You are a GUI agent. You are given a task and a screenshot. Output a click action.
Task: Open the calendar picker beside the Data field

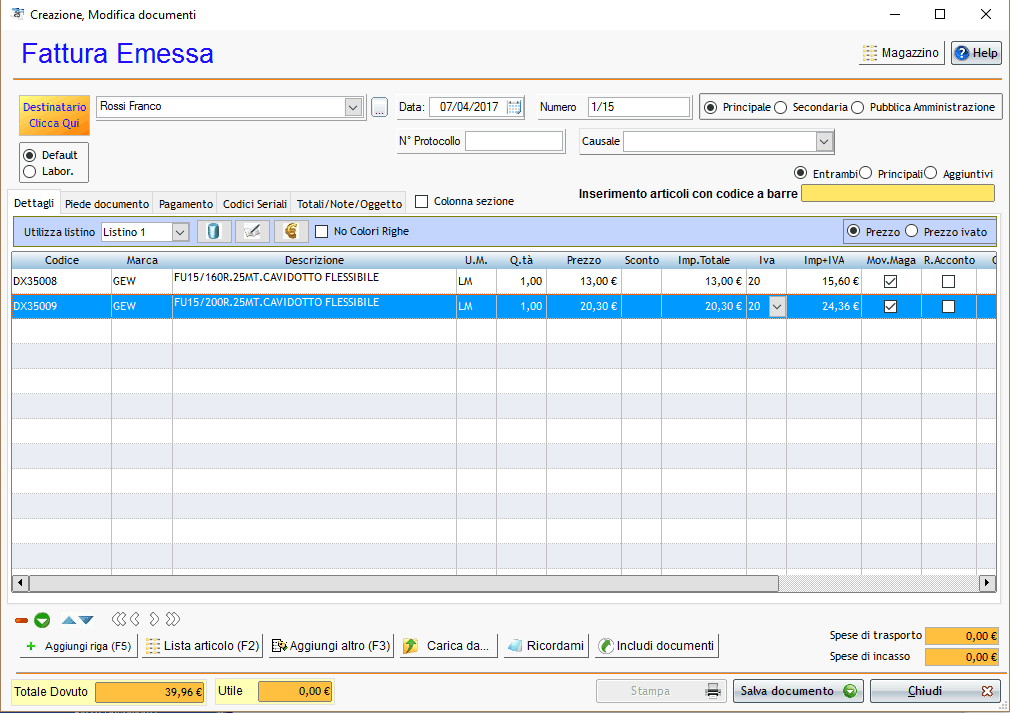point(514,108)
